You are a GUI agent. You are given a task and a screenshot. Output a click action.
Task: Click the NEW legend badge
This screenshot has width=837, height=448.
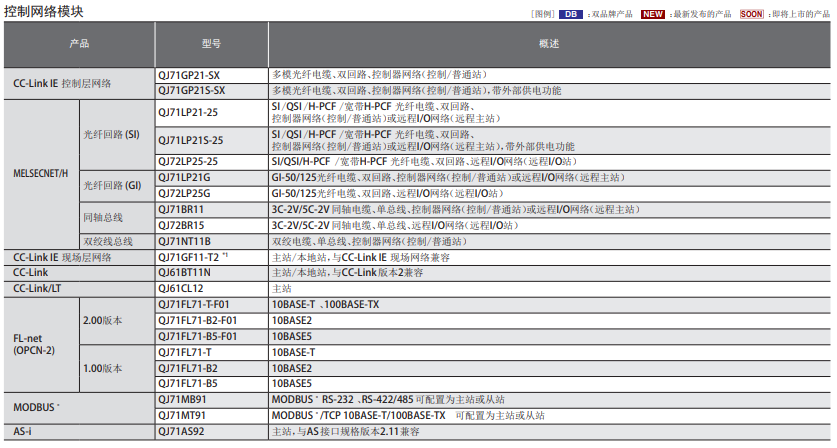point(653,14)
